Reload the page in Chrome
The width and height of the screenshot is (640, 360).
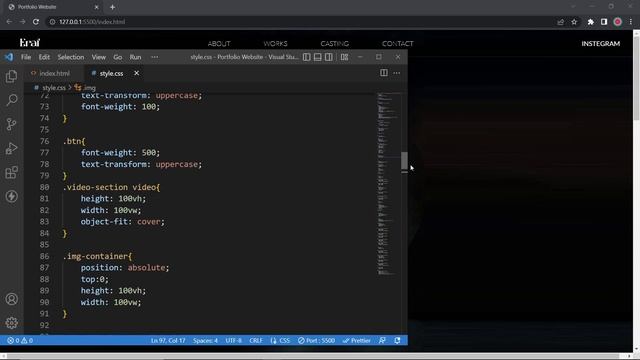[36, 22]
